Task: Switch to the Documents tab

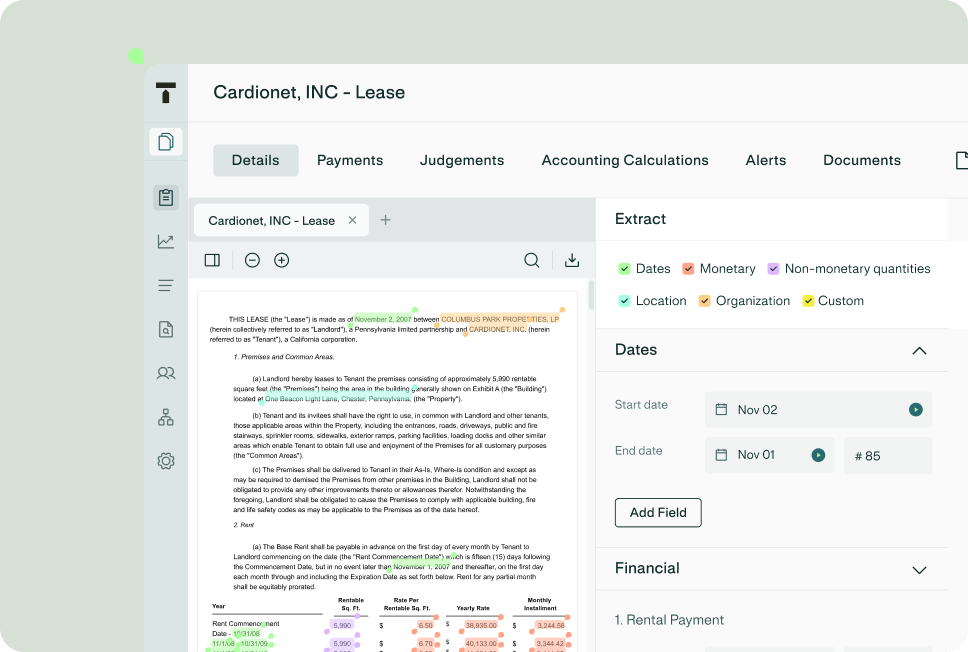Action: tap(862, 161)
